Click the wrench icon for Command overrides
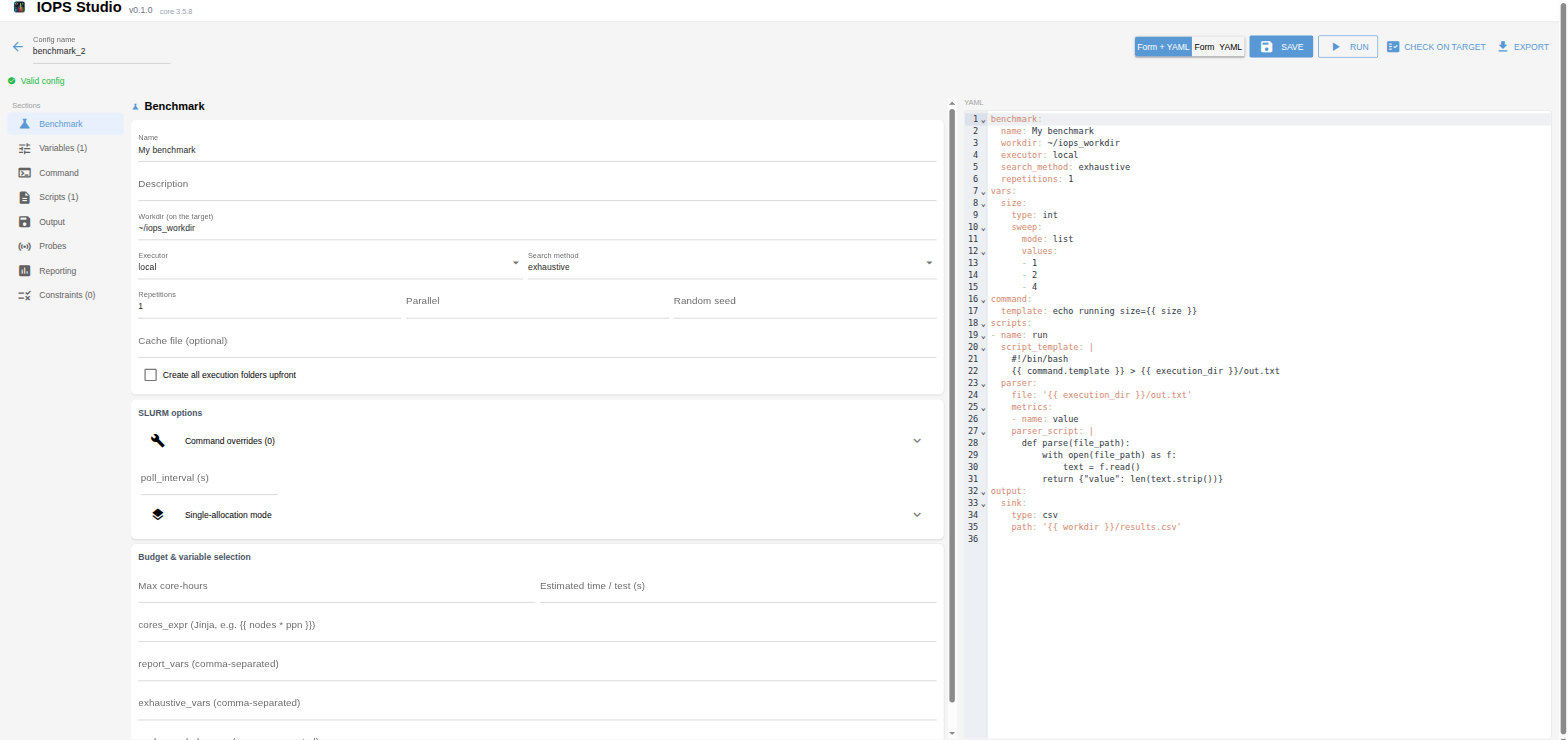 click(x=157, y=441)
